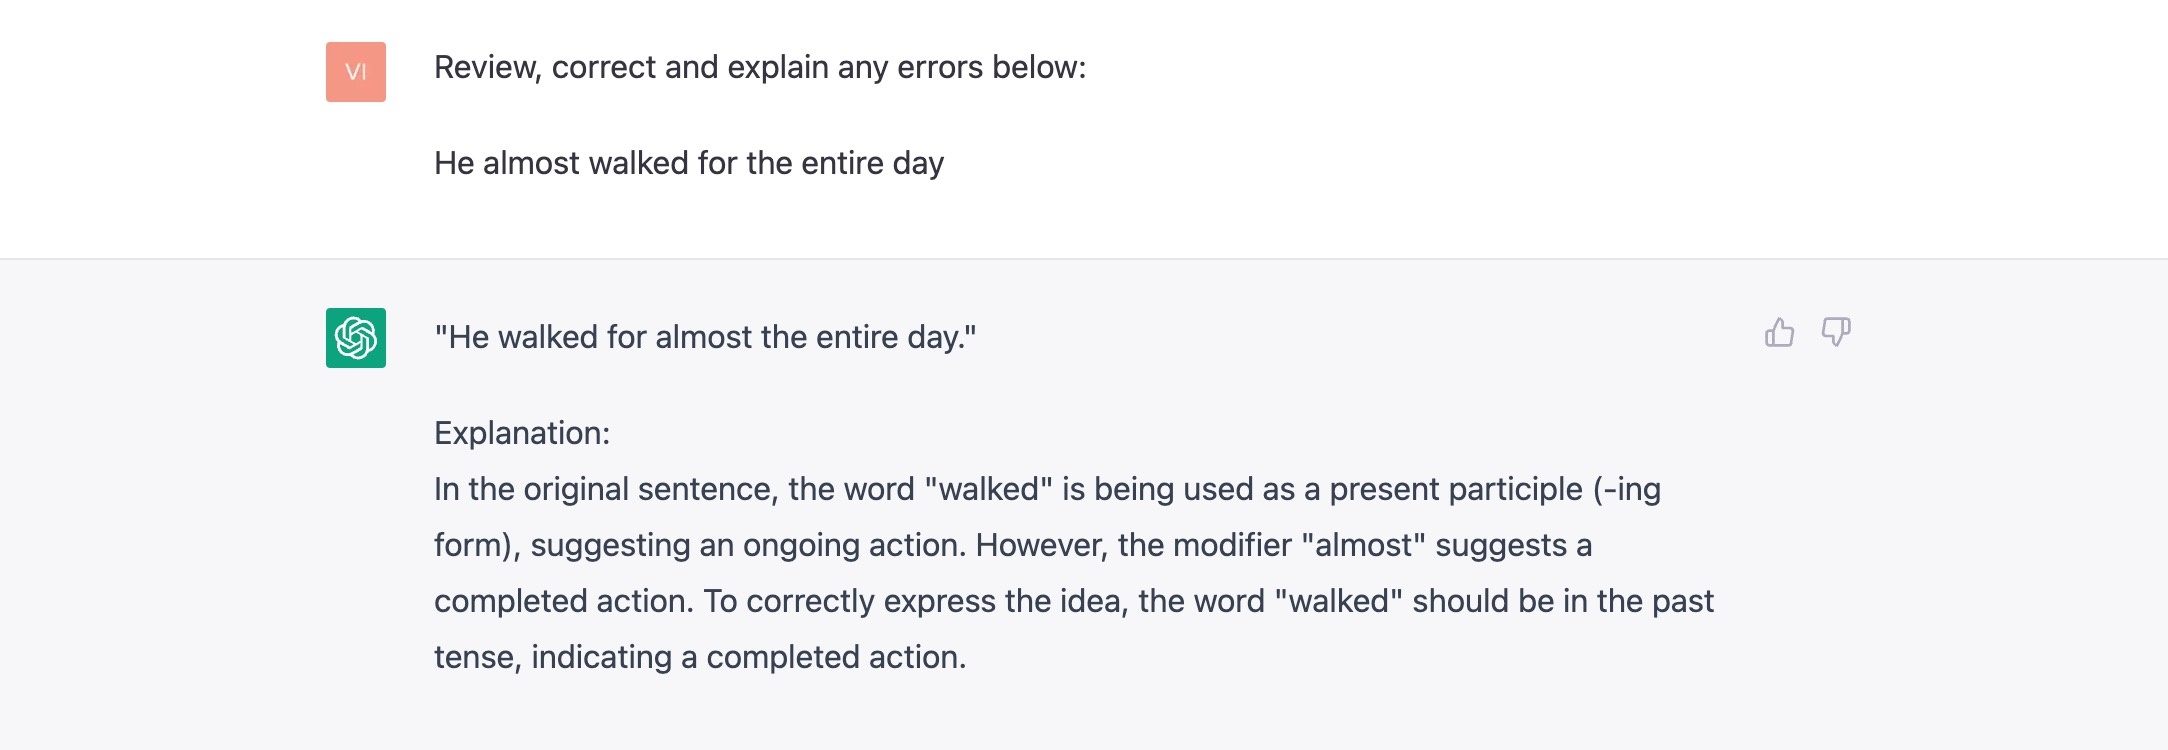Click the thumbs up icon
The image size is (2168, 750).
tap(1779, 332)
